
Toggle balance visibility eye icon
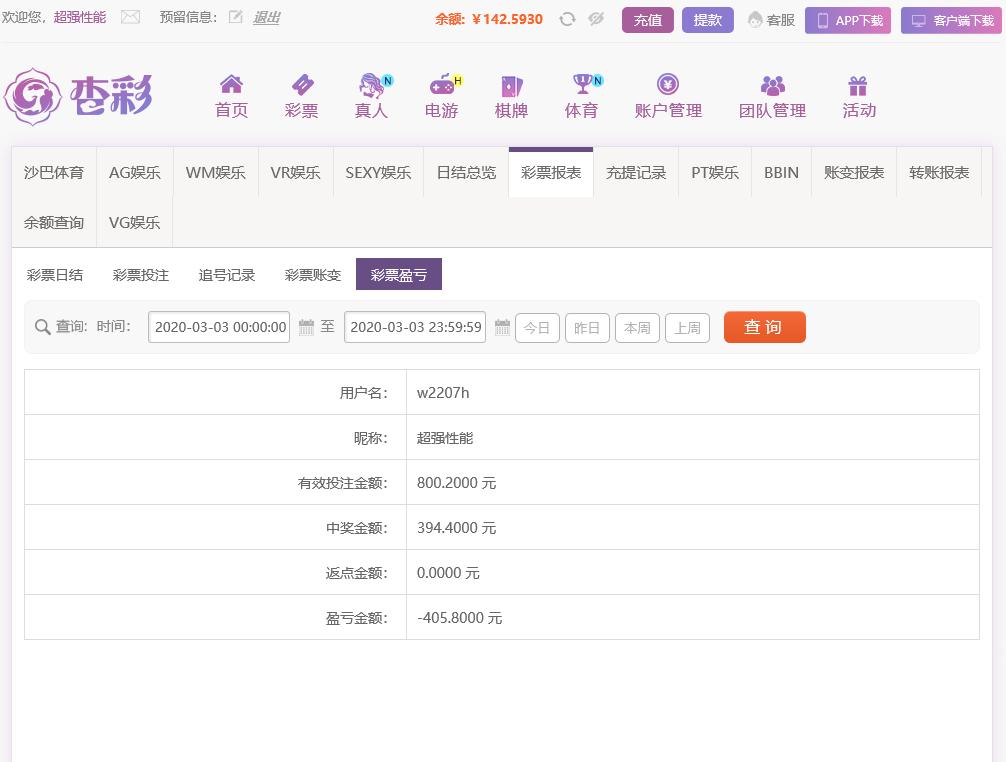point(596,19)
